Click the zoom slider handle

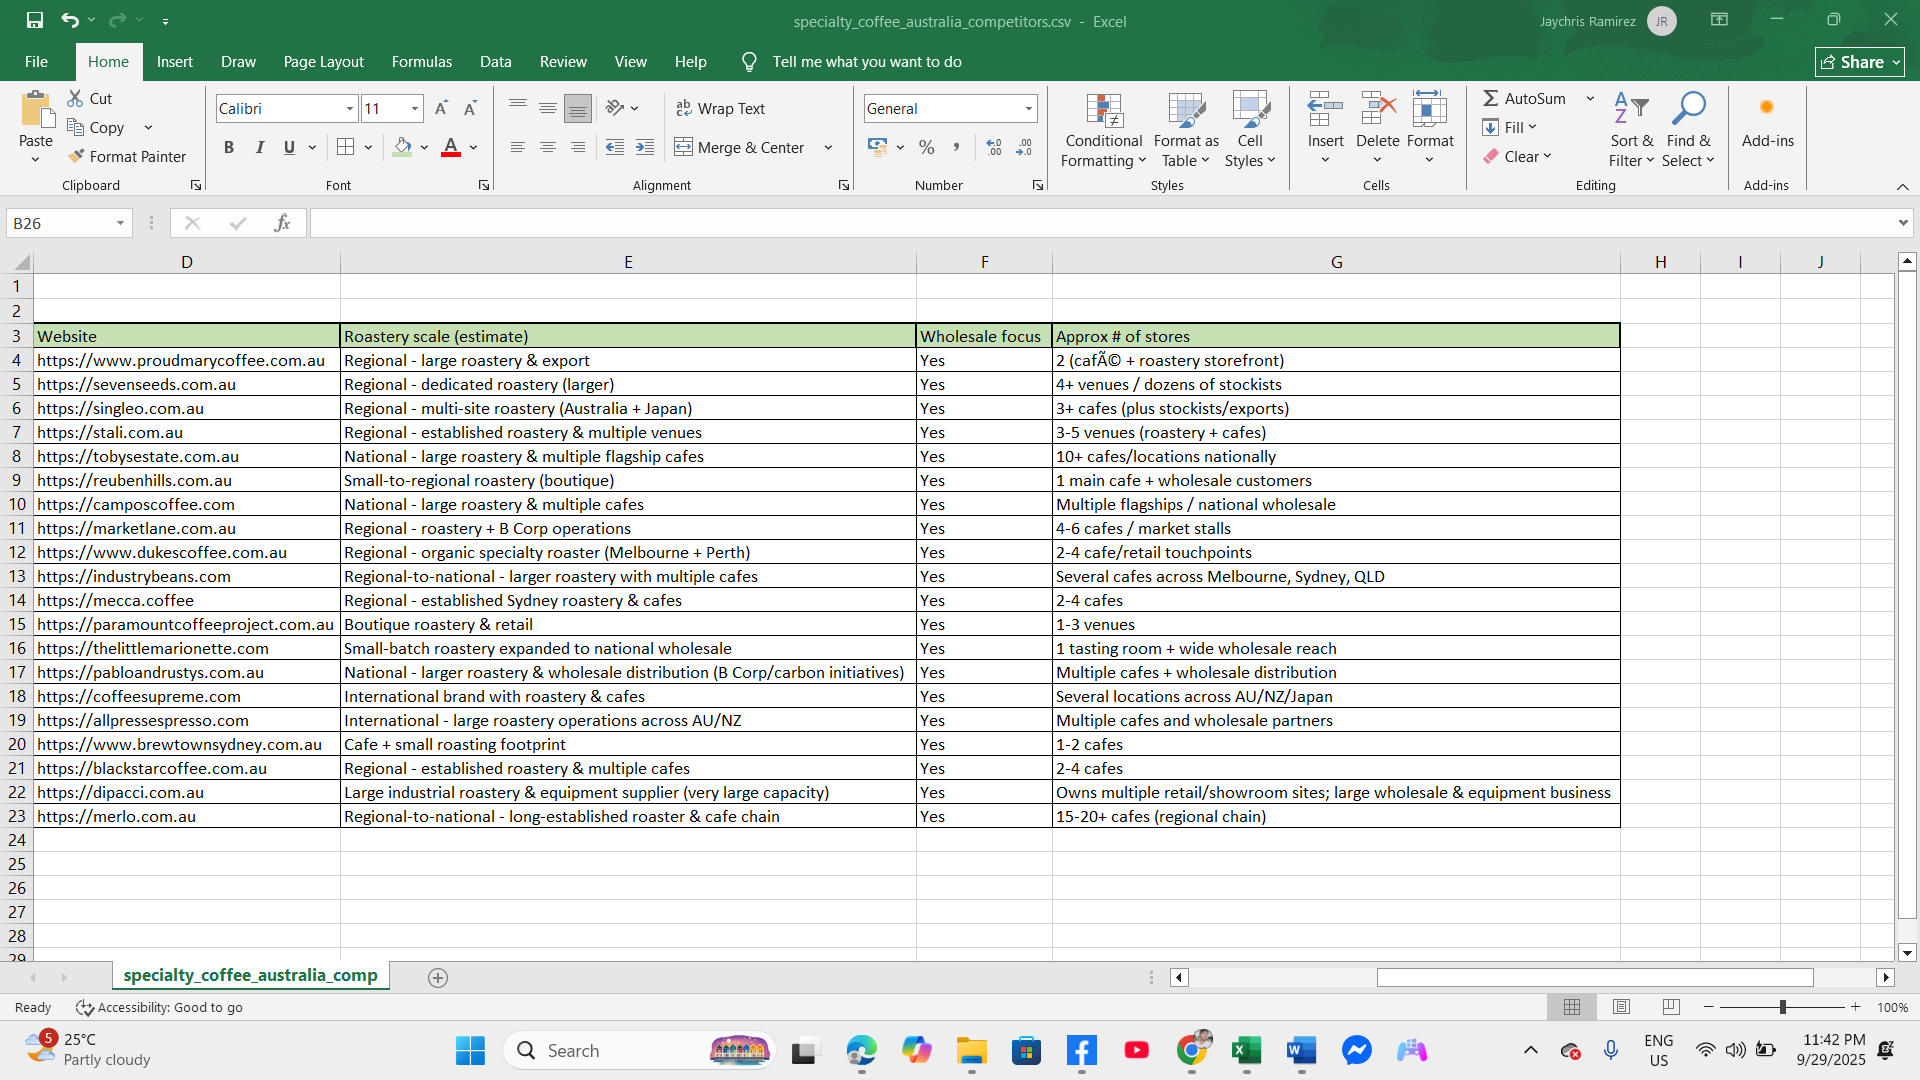point(1782,1007)
